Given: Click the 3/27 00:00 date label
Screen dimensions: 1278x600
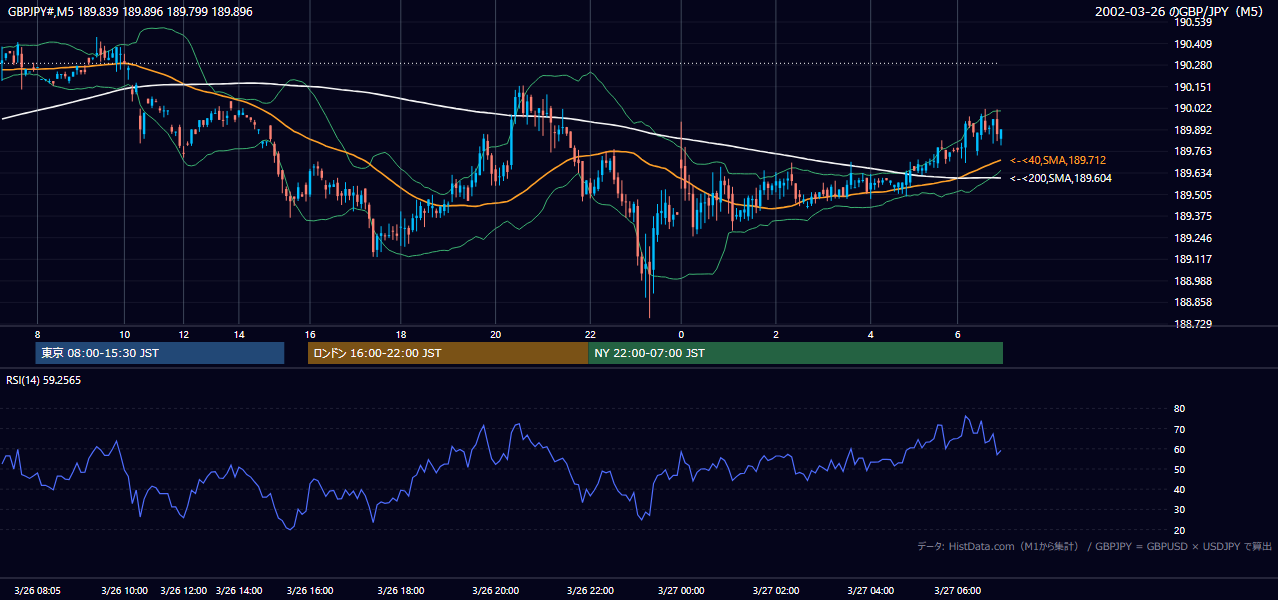Looking at the screenshot, I should 680,591.
